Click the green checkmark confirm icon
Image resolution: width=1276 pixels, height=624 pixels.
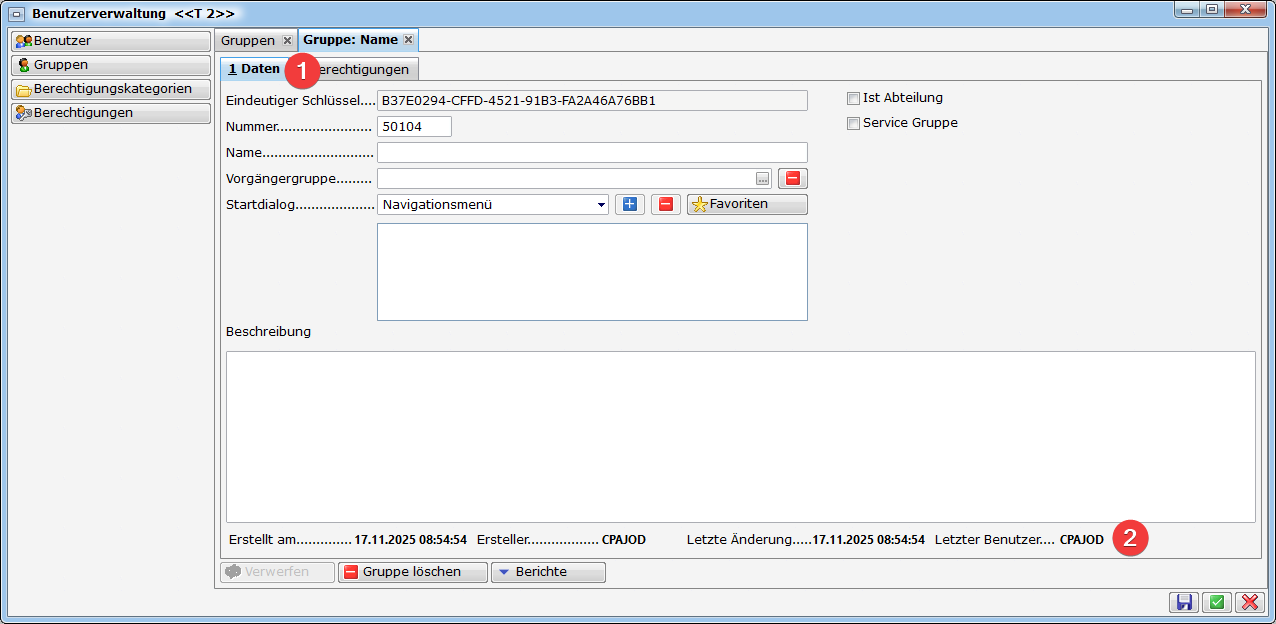pos(1216,602)
